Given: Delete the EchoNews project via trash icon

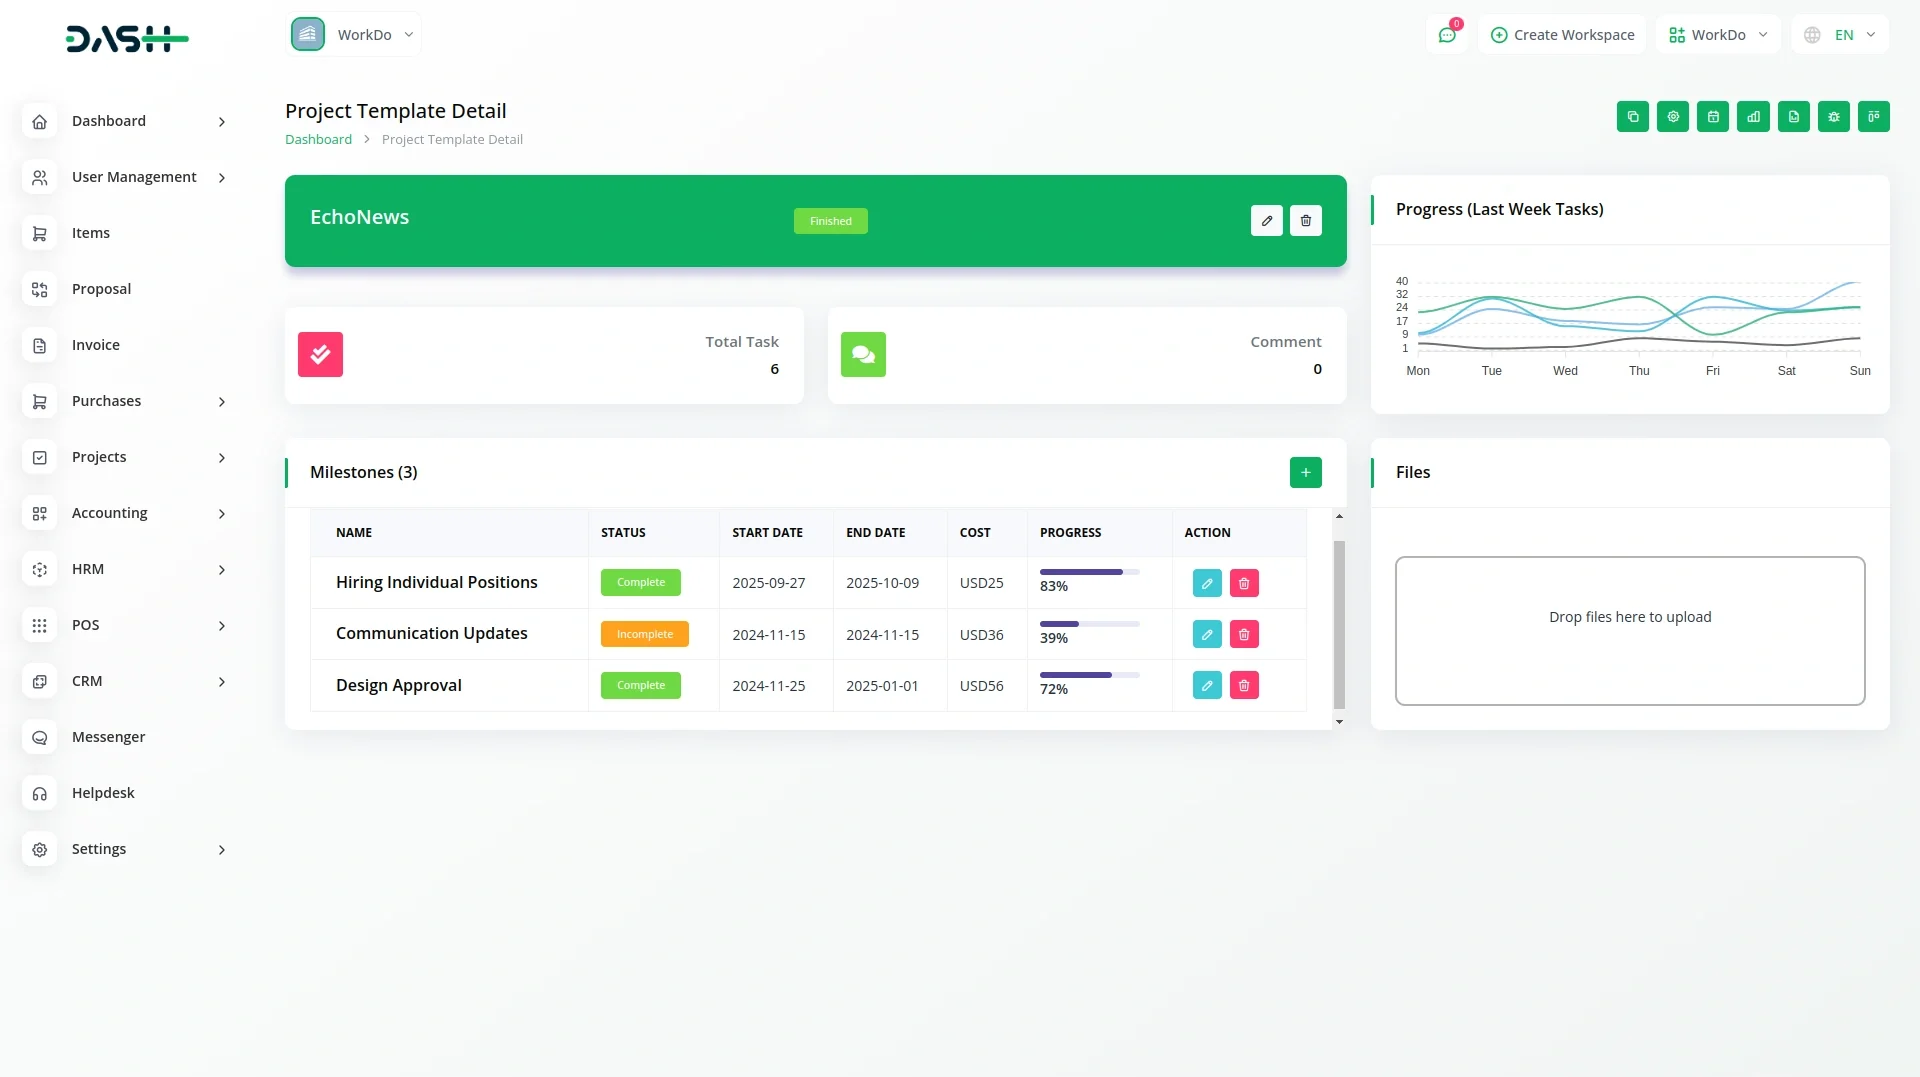Looking at the screenshot, I should pos(1305,221).
